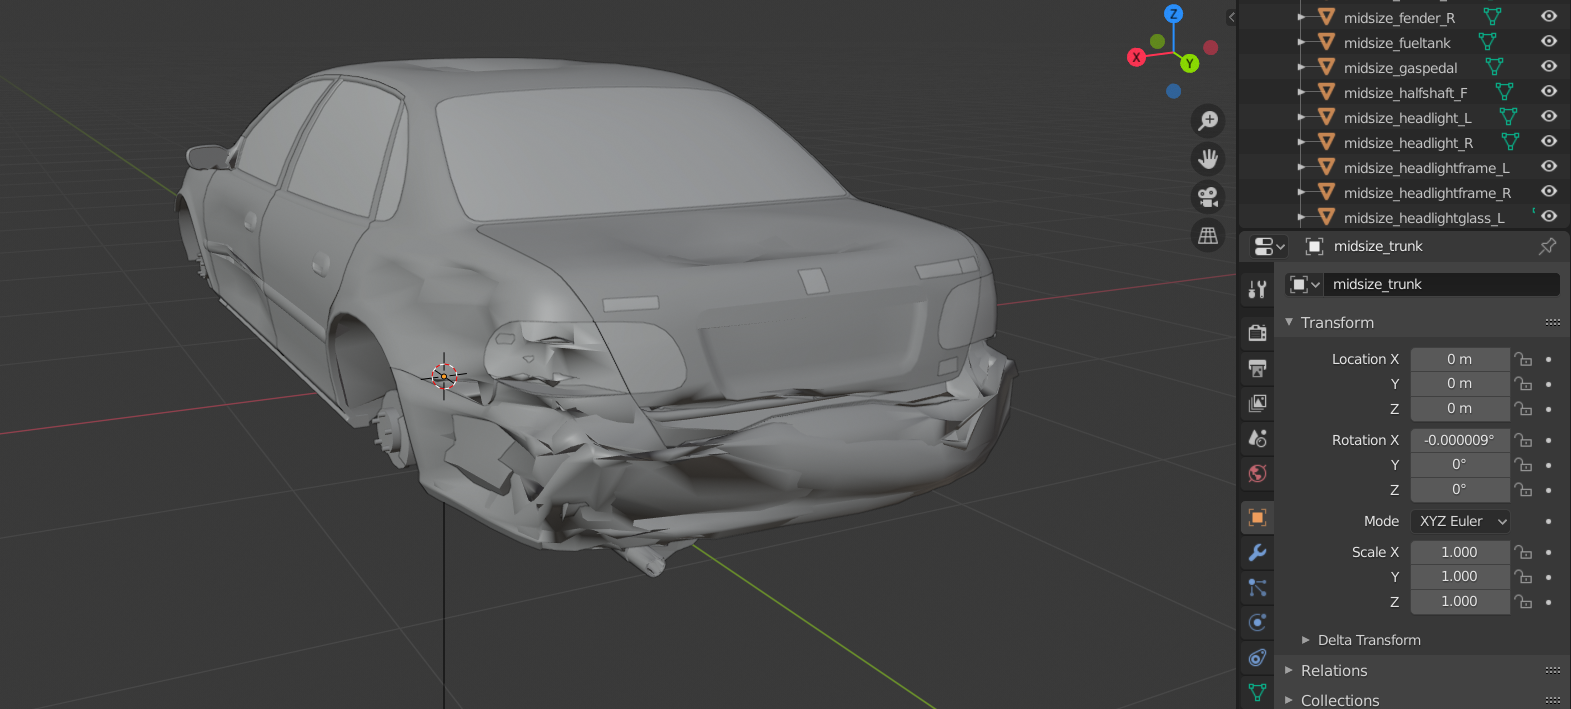Click the Move view hand icon
The image size is (1571, 709).
(1208, 159)
